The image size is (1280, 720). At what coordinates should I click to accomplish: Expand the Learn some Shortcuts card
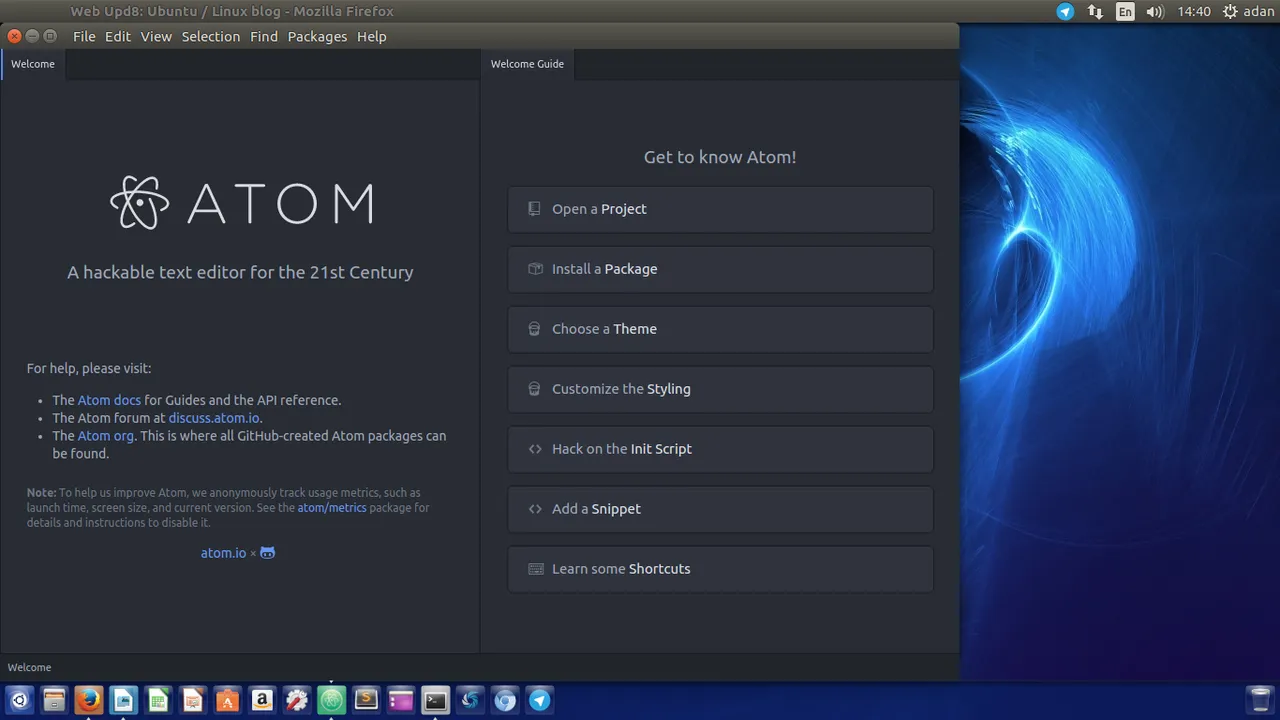pos(720,569)
